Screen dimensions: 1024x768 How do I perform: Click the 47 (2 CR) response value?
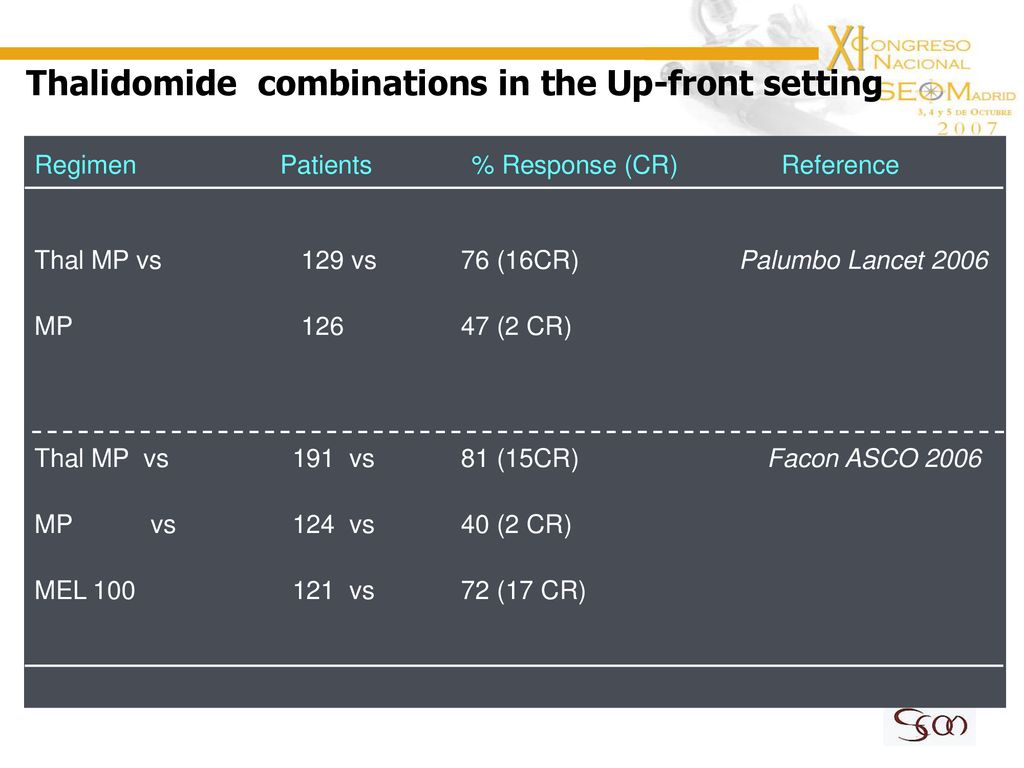[516, 327]
